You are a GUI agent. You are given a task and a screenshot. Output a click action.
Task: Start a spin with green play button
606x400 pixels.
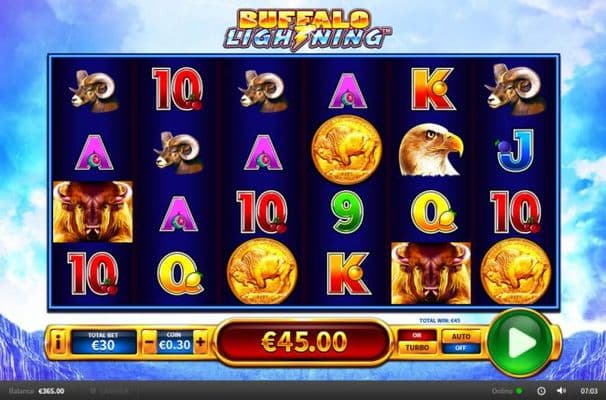point(520,342)
